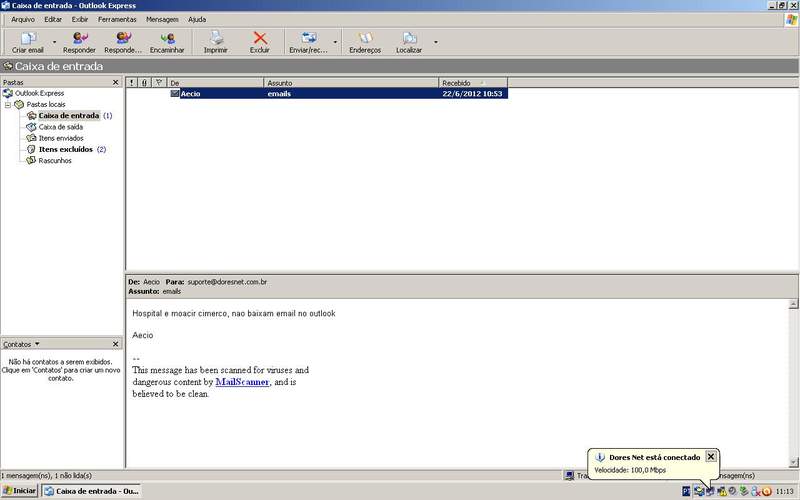Collapse the Pastas locais tree node

(x=8, y=105)
